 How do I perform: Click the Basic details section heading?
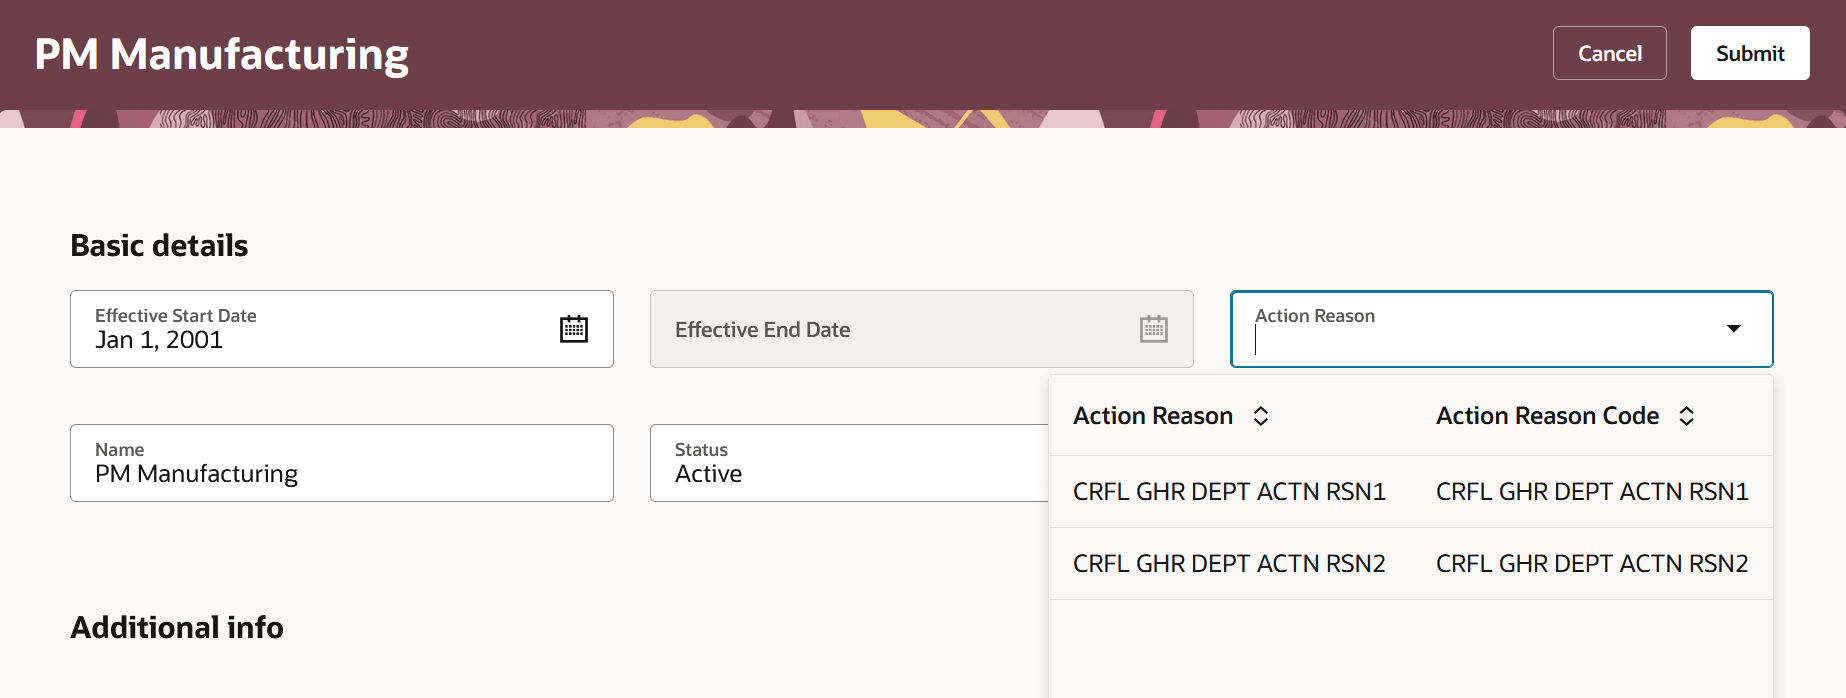point(159,246)
